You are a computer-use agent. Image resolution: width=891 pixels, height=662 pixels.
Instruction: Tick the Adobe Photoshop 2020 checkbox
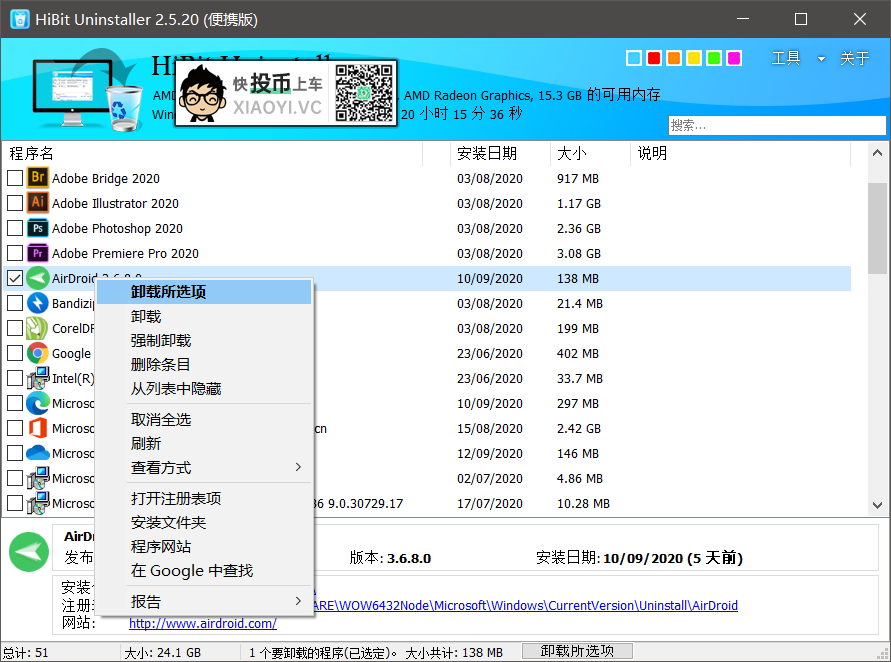click(x=15, y=228)
